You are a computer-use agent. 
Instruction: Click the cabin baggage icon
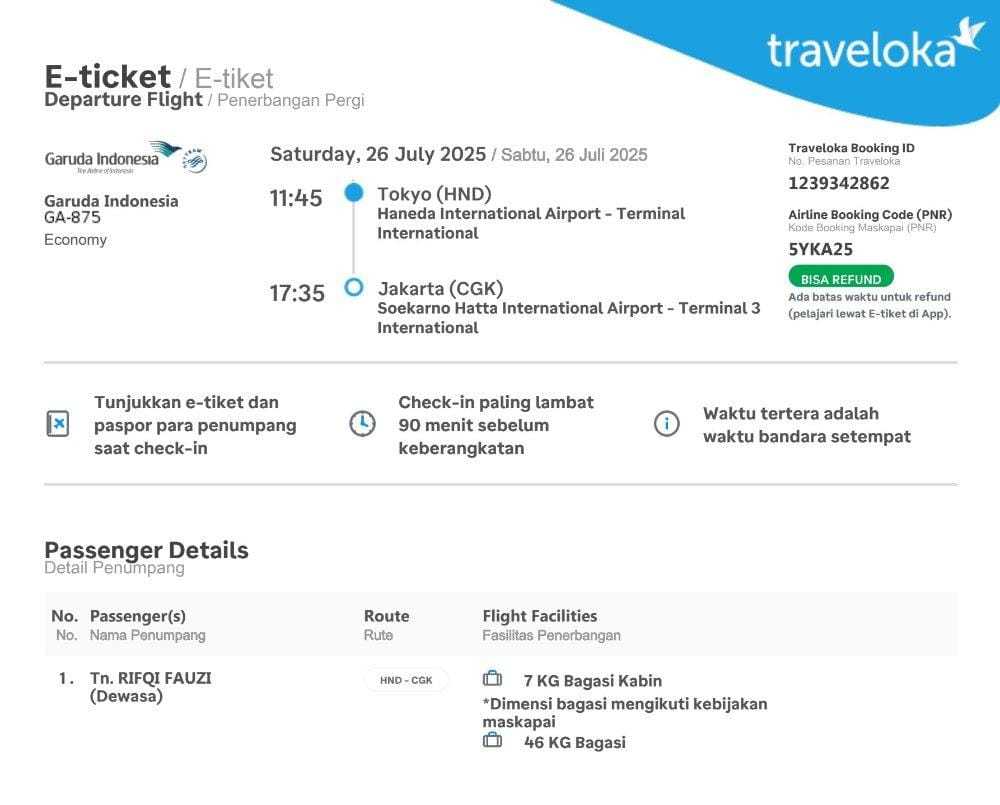pos(492,679)
